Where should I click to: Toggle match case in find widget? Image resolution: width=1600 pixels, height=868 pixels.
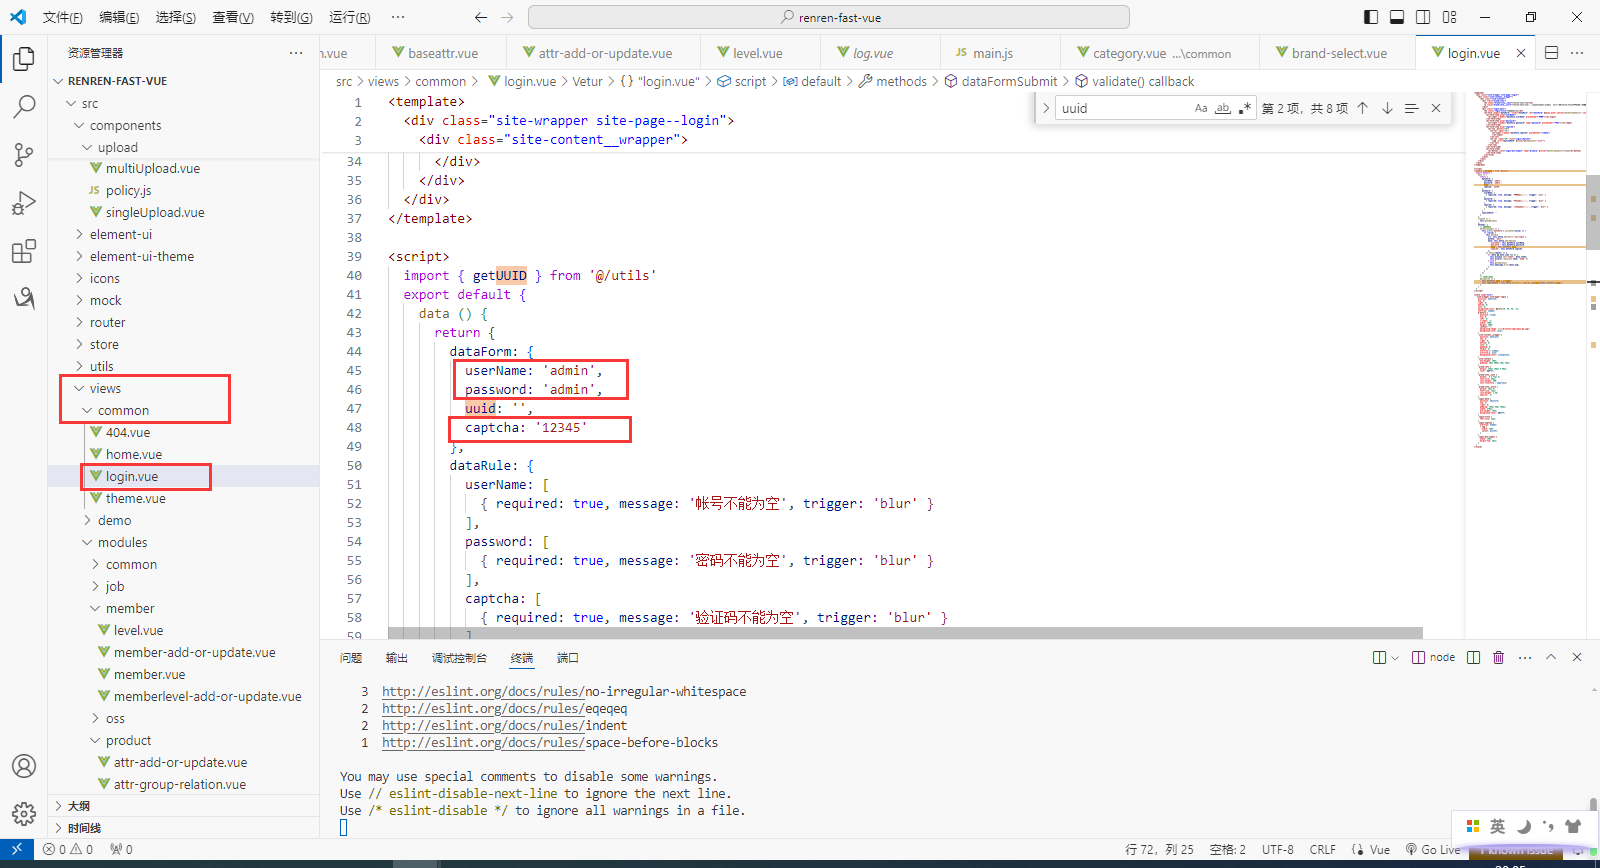1201,108
